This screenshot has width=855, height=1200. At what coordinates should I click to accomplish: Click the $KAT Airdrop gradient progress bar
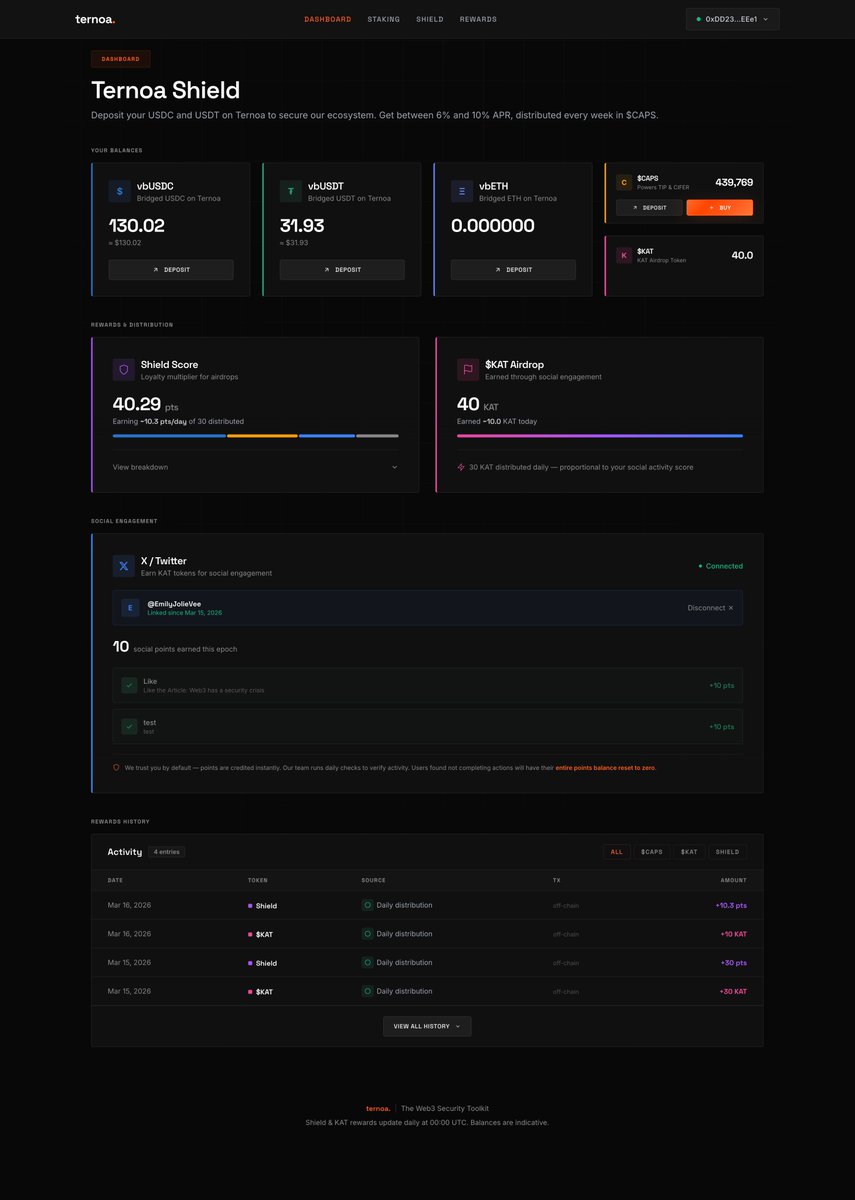pyautogui.click(x=600, y=435)
